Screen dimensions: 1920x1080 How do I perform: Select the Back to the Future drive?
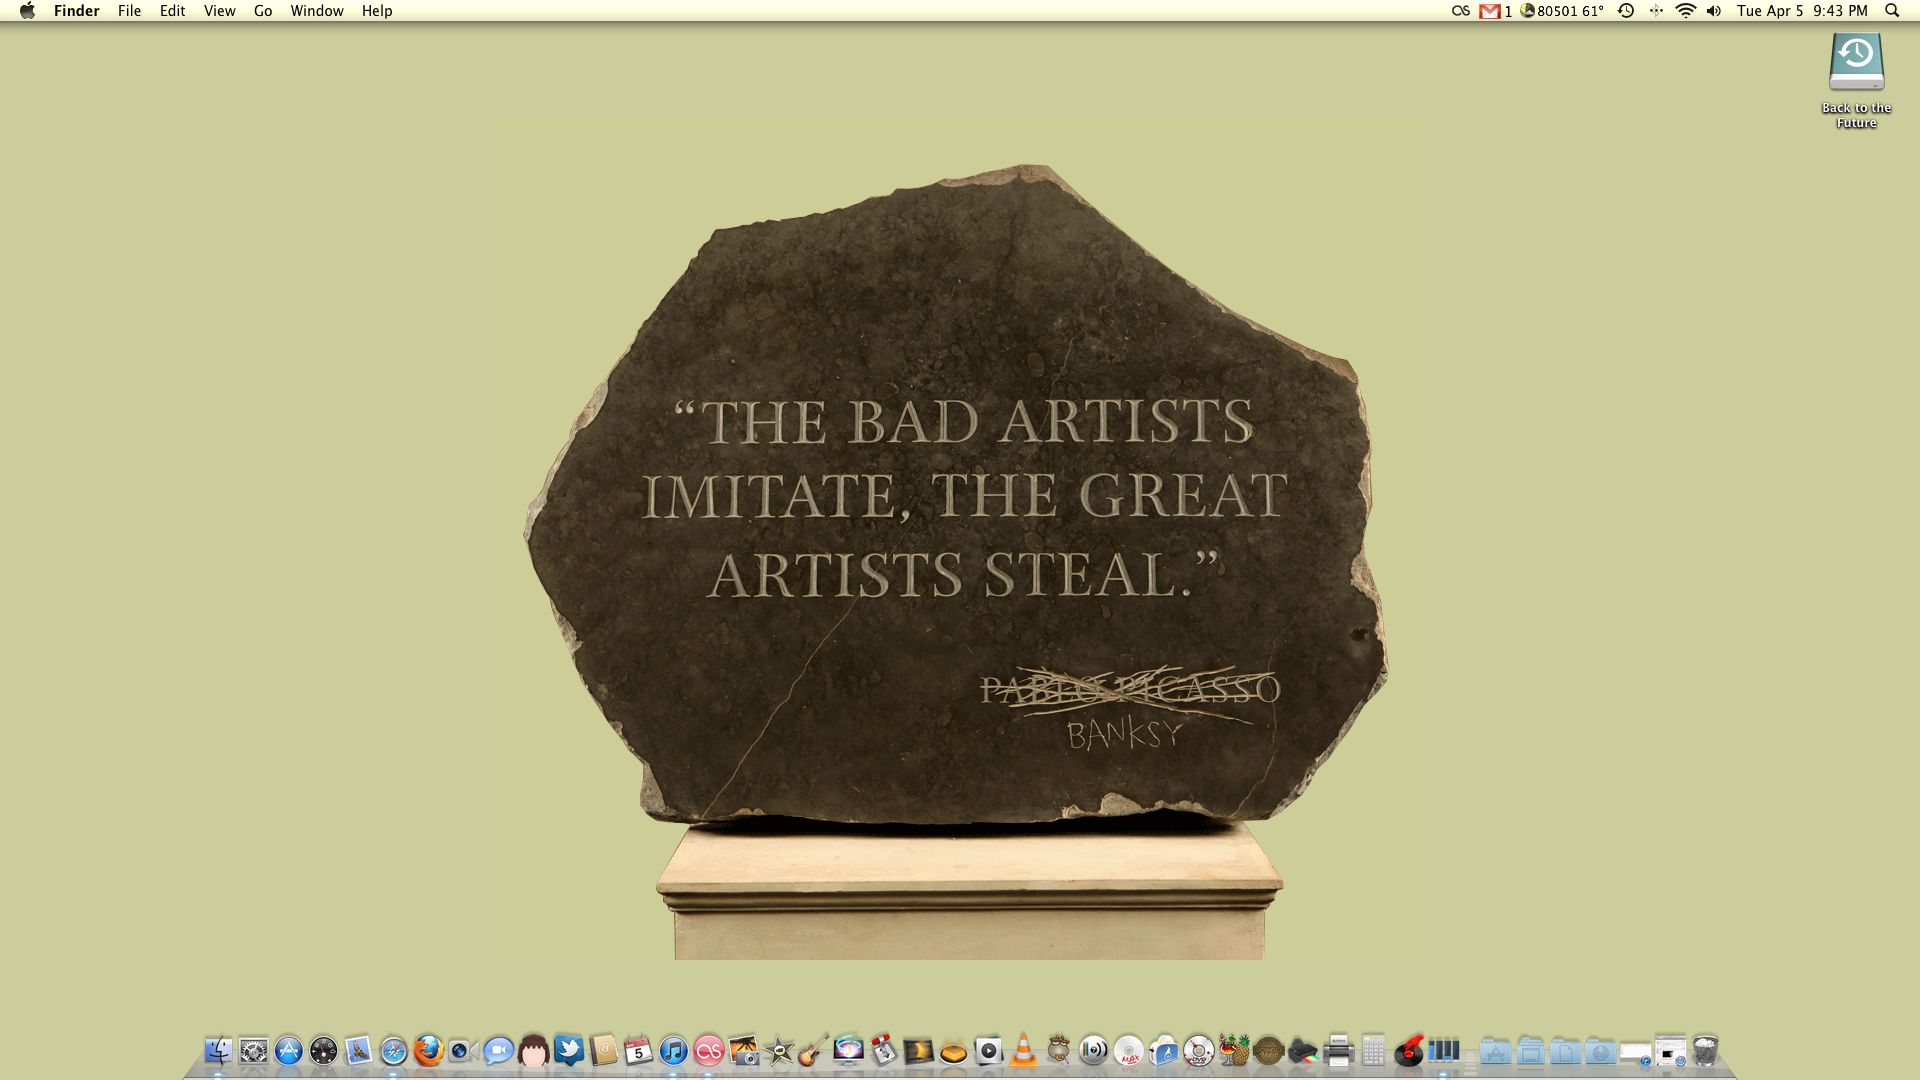(x=1856, y=80)
